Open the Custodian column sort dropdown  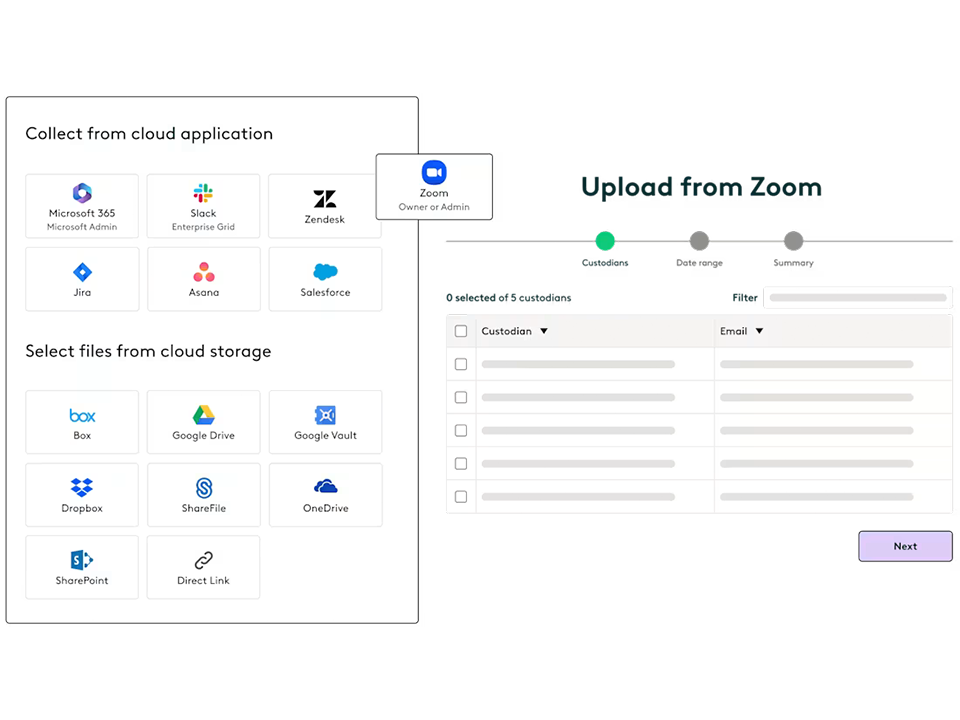(544, 331)
